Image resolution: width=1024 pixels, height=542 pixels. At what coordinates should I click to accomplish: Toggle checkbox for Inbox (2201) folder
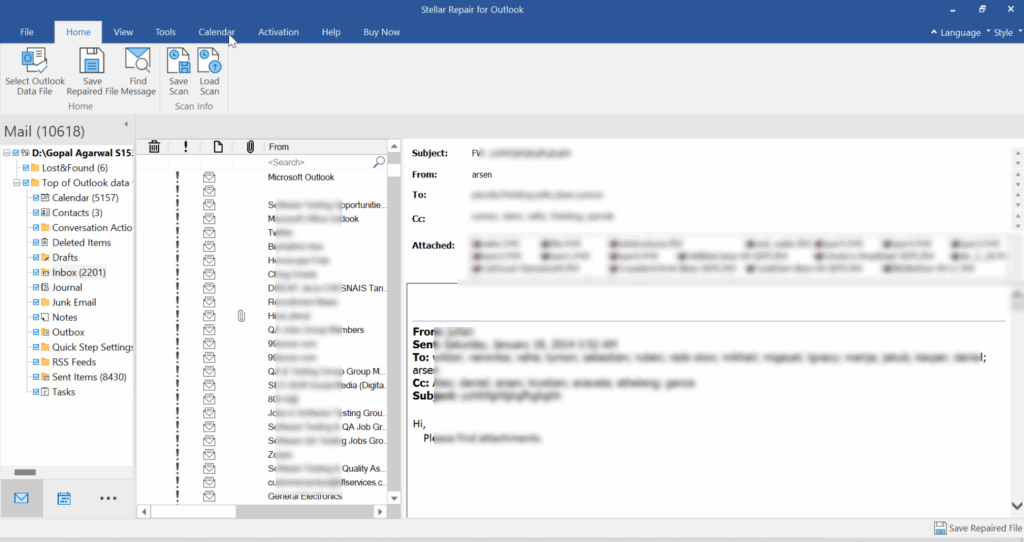[x=36, y=272]
